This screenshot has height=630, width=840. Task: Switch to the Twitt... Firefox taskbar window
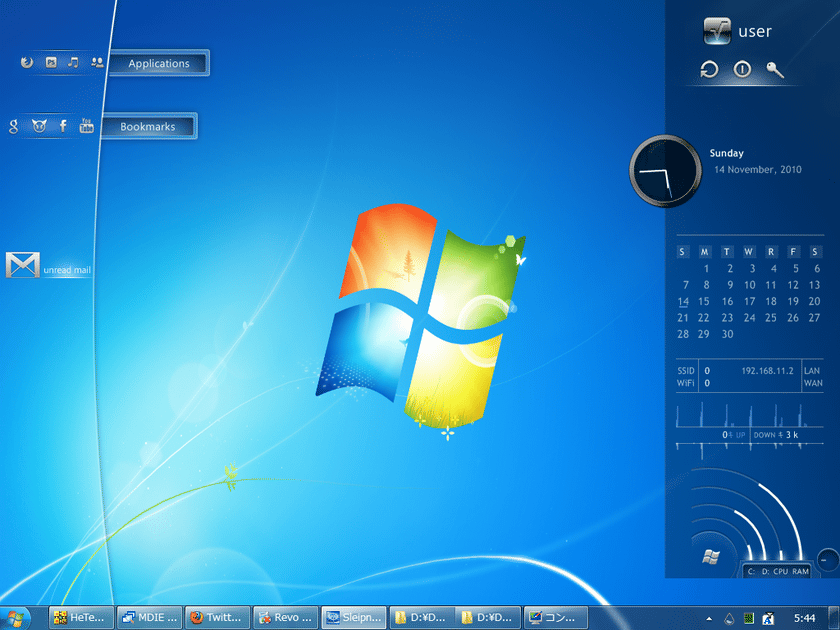coord(218,618)
